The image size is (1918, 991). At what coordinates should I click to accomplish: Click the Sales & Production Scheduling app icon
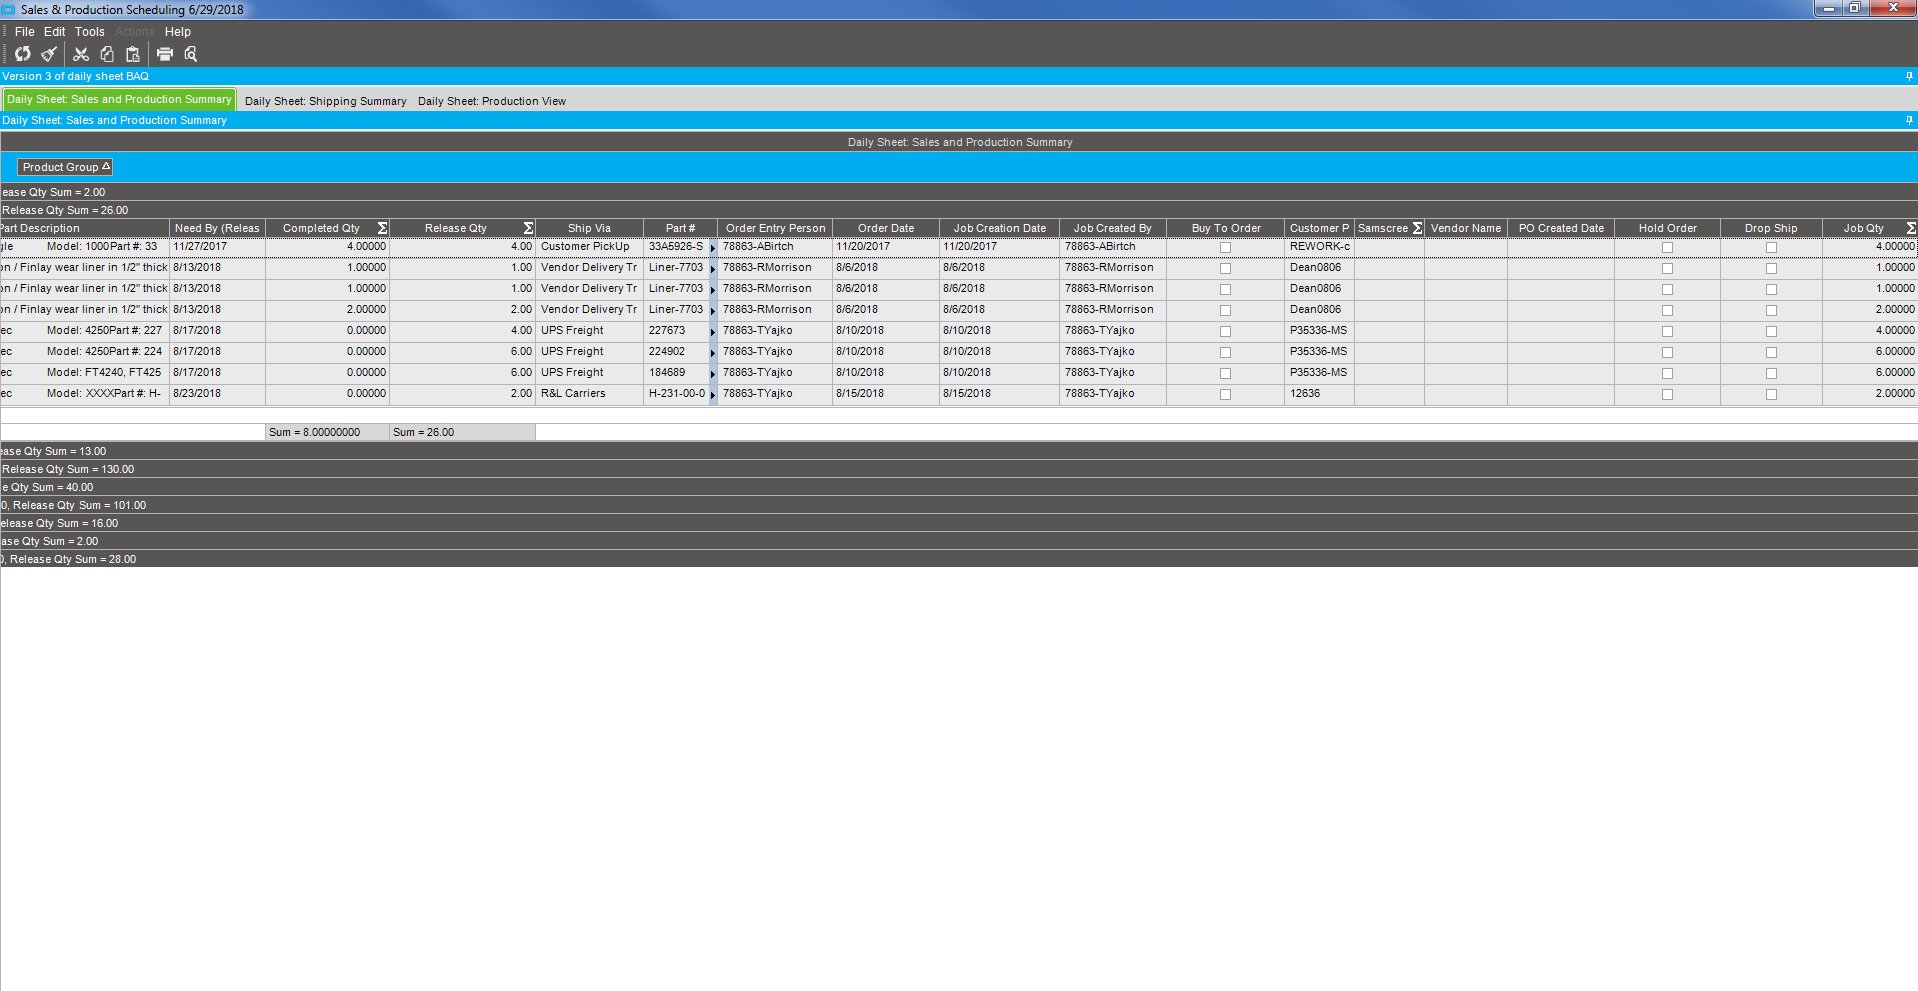pos(8,9)
